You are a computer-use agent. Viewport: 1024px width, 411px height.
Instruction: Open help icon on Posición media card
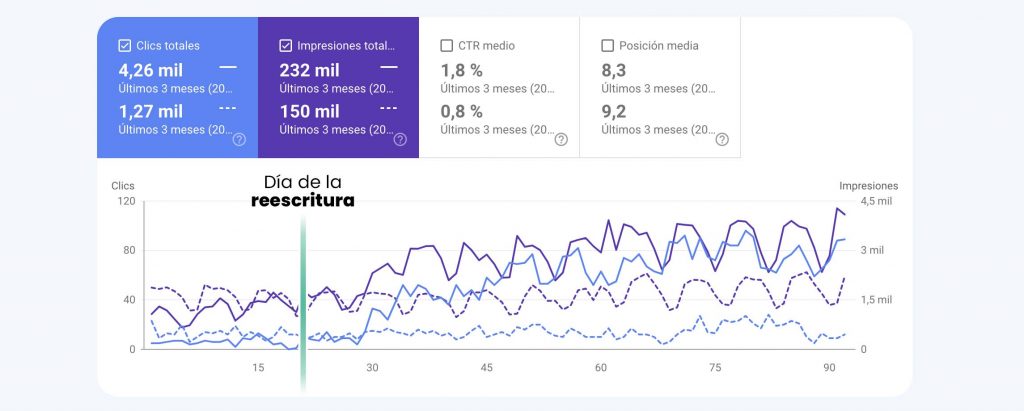point(722,139)
